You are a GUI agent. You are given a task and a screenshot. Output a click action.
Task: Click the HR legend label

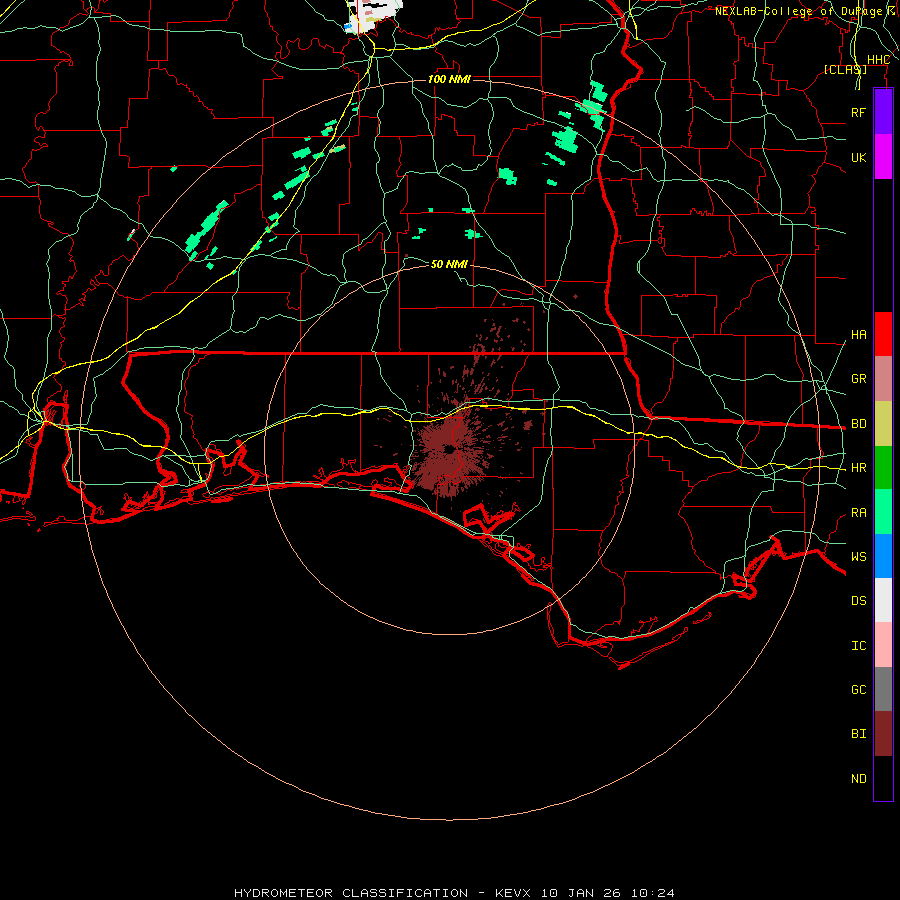858,468
